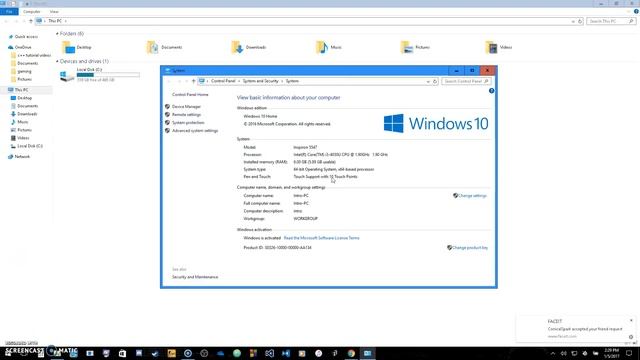This screenshot has height=360, width=640.
Task: Collapse the Folders group
Action: pos(57,33)
